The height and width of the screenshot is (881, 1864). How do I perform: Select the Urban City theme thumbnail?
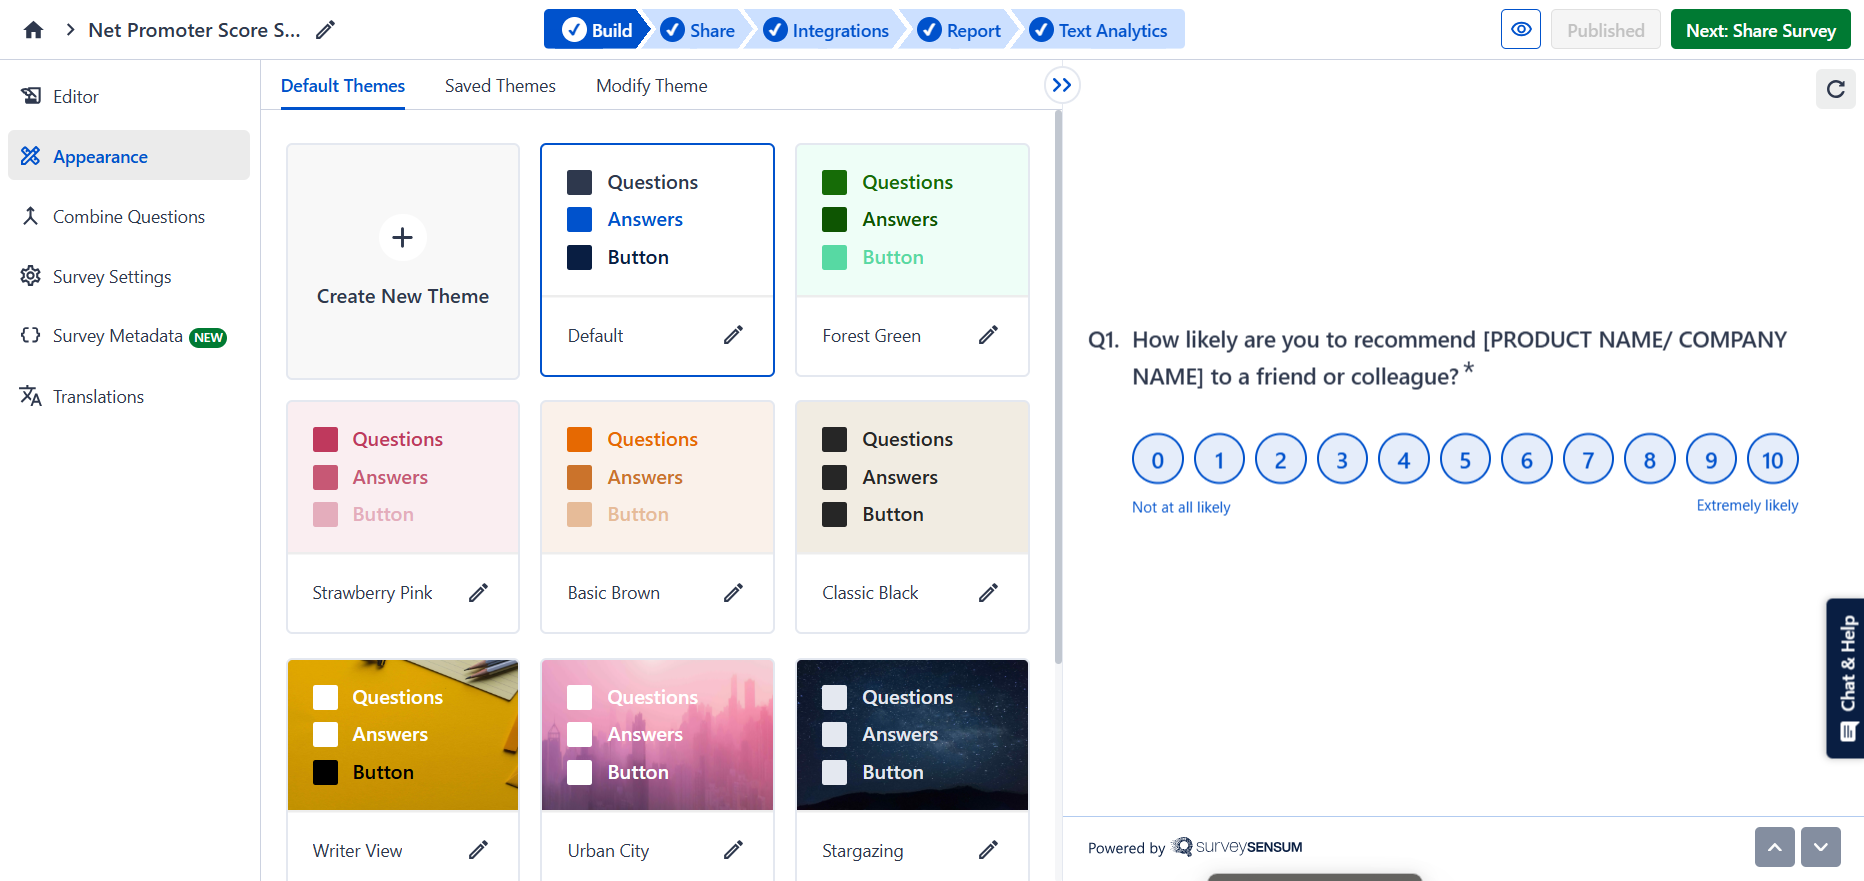coord(657,735)
